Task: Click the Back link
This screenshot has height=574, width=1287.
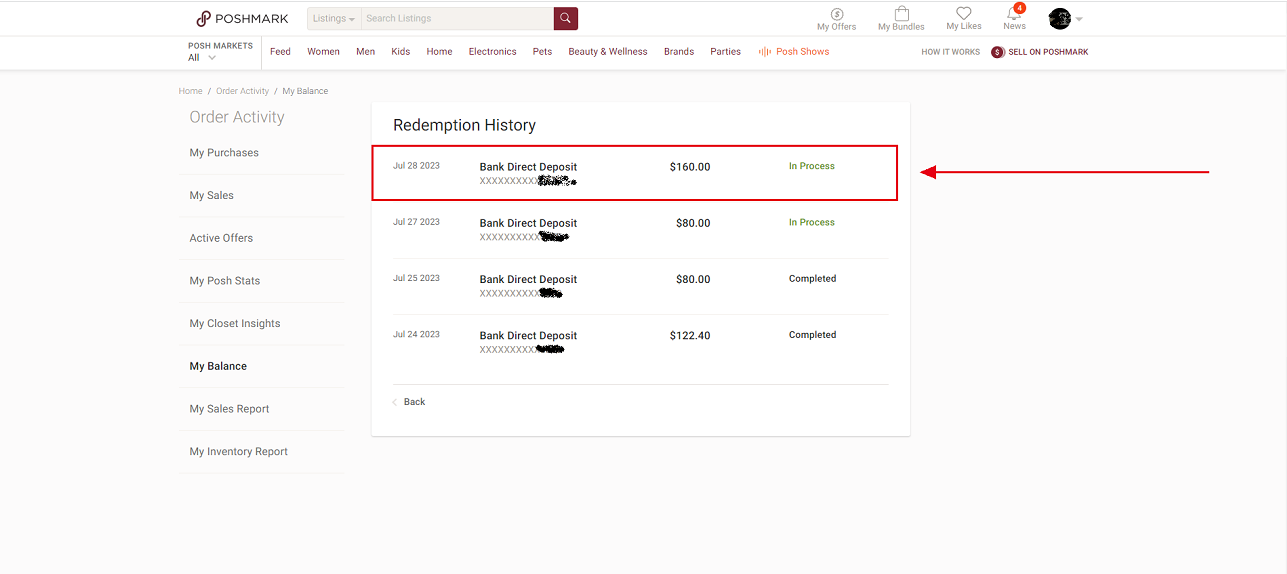Action: 413,402
